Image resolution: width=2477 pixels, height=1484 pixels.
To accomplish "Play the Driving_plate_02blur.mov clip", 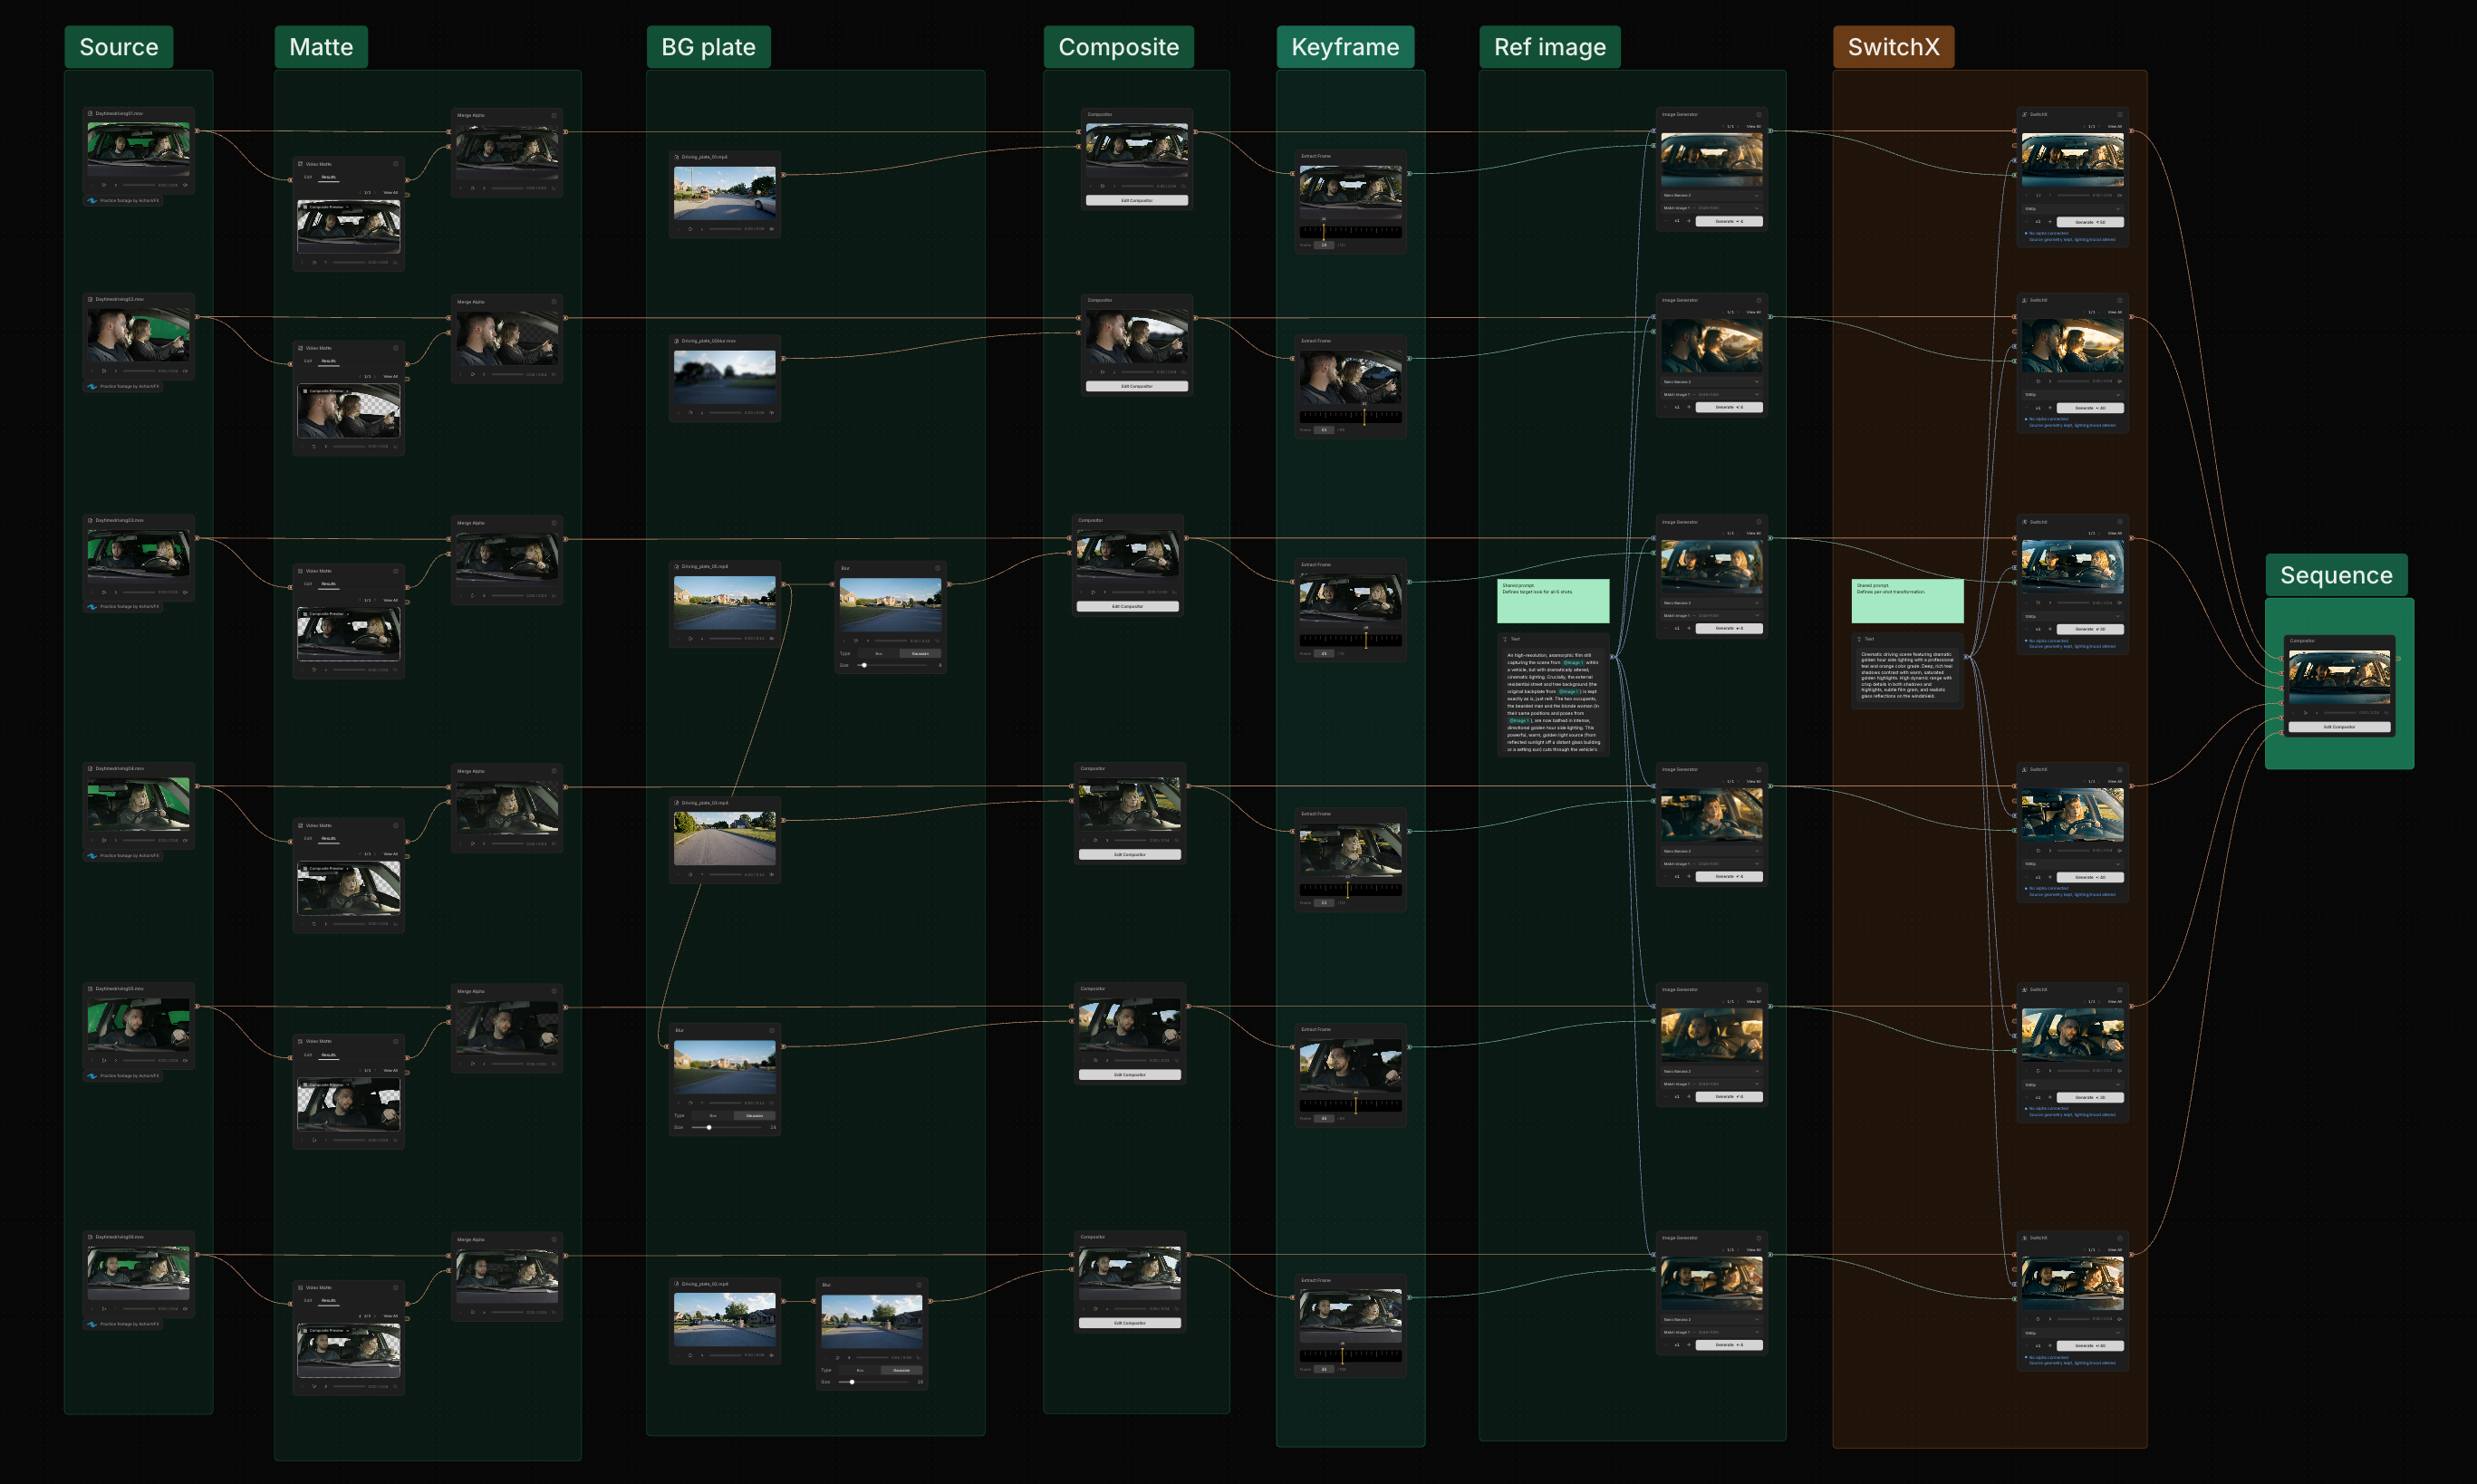I will coord(690,412).
